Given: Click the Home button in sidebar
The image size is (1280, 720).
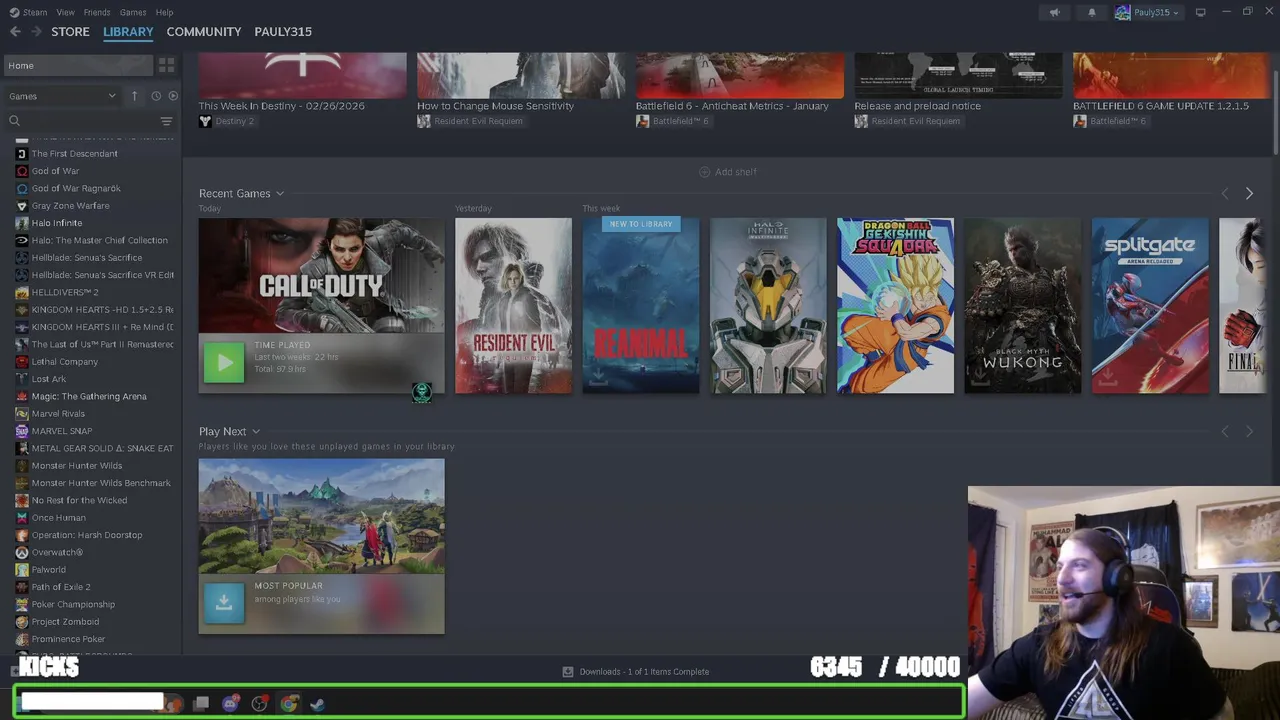Looking at the screenshot, I should tap(78, 65).
